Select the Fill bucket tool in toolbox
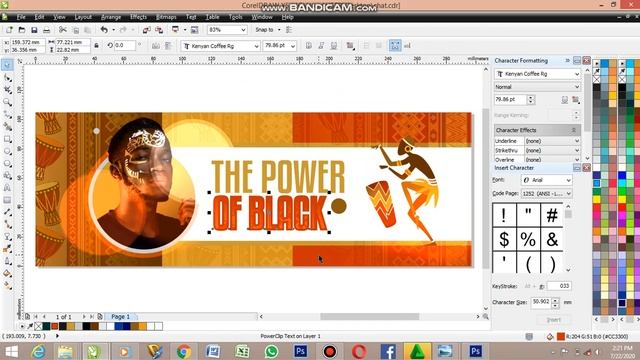640x360 pixels. tap(7, 273)
